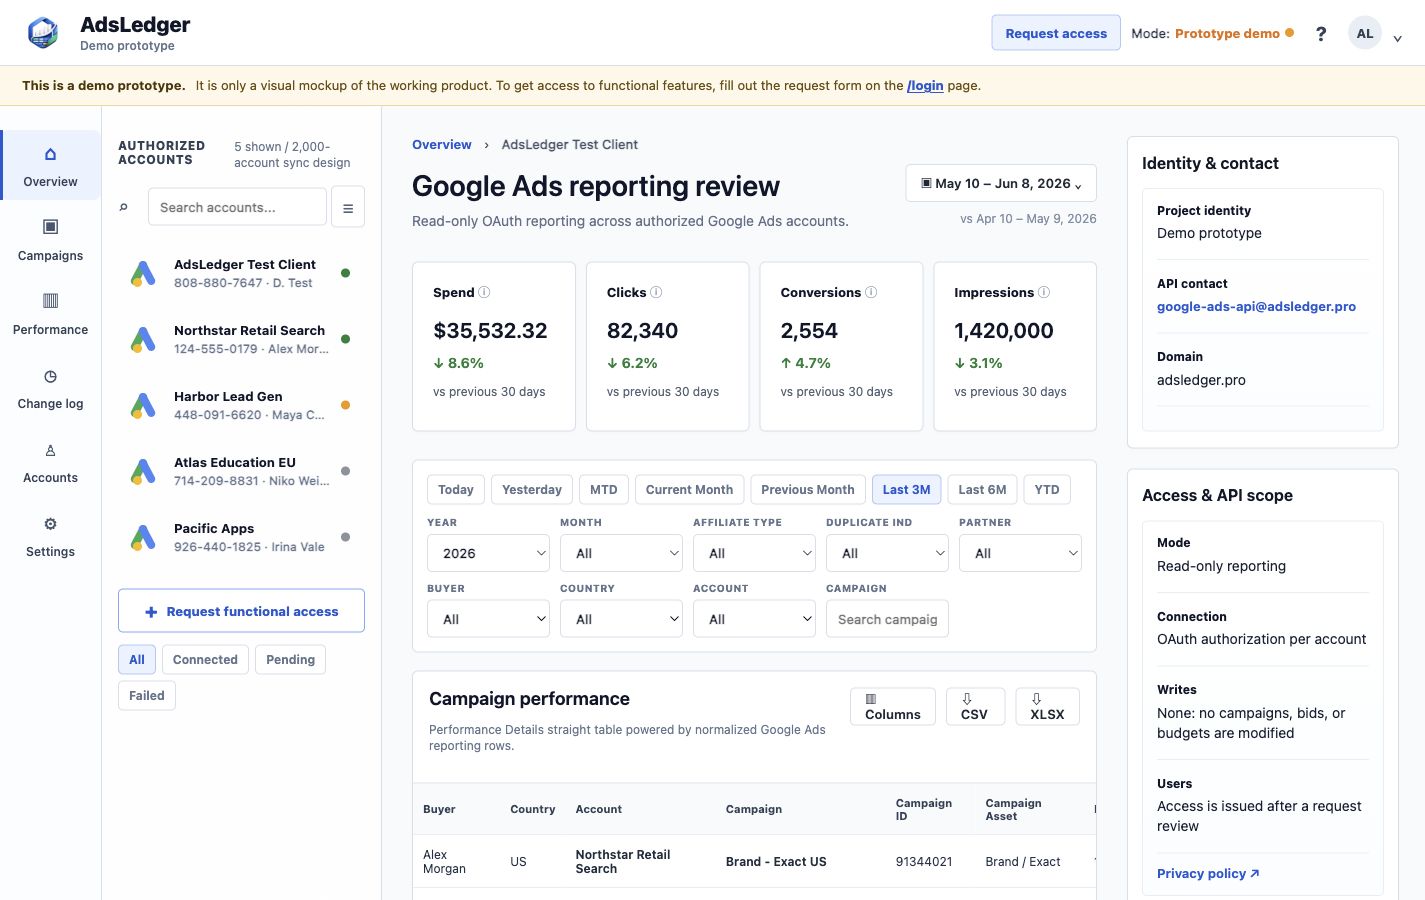
Task: Select the Today range tab
Action: [x=456, y=489]
